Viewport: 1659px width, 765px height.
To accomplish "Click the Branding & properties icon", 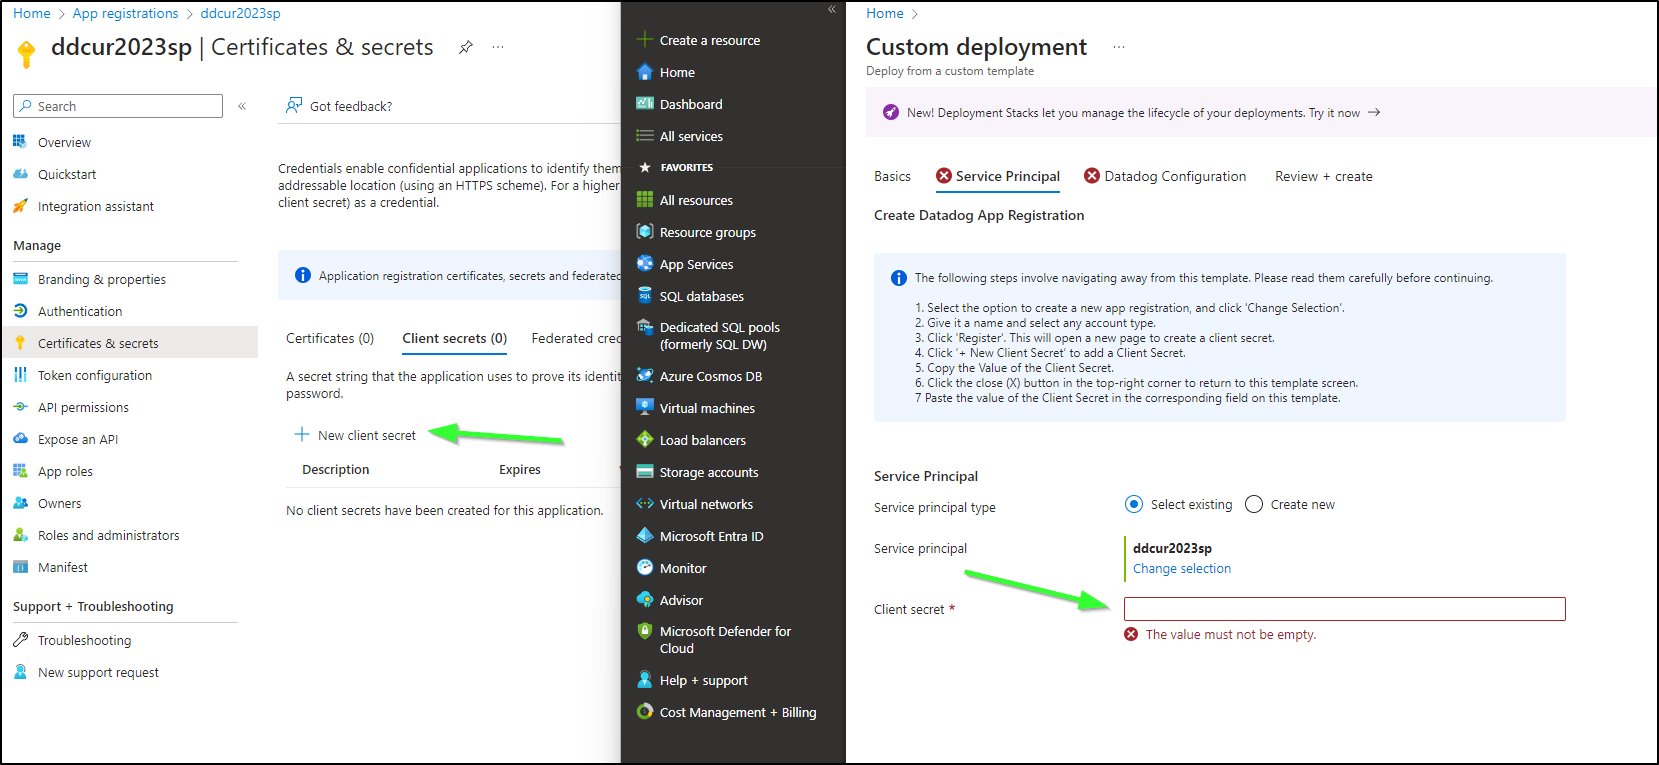I will pos(20,279).
